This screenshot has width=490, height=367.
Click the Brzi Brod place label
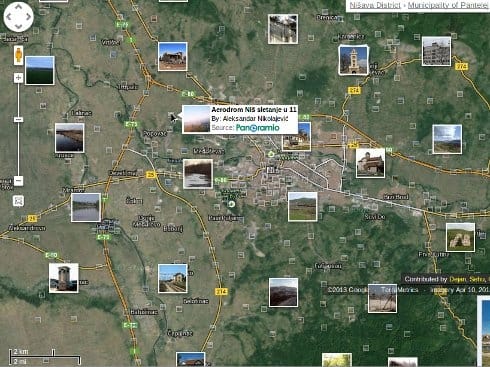396,197
